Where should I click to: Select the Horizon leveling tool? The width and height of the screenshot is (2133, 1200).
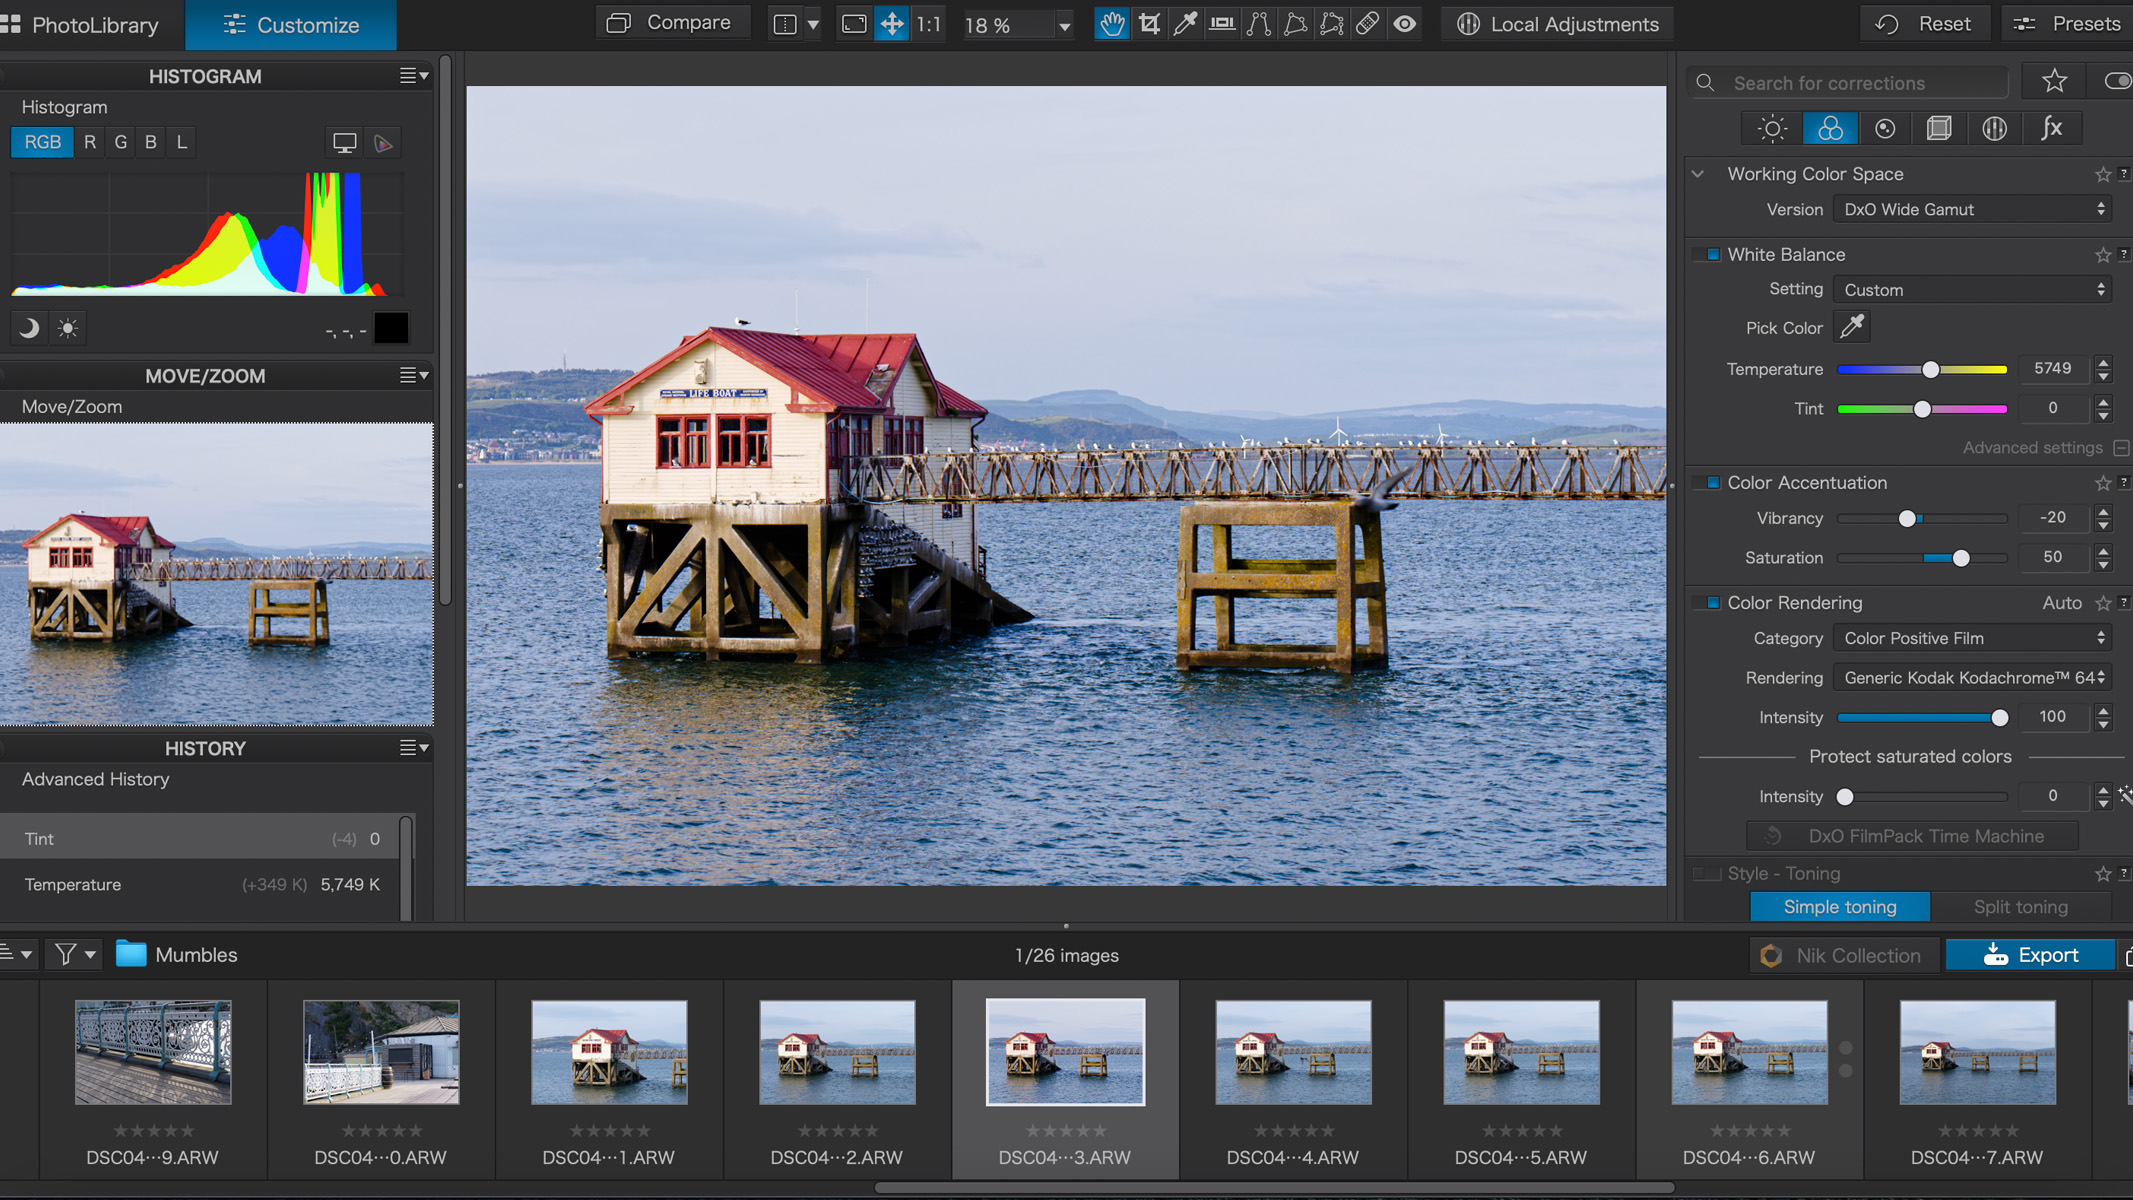click(x=1221, y=24)
